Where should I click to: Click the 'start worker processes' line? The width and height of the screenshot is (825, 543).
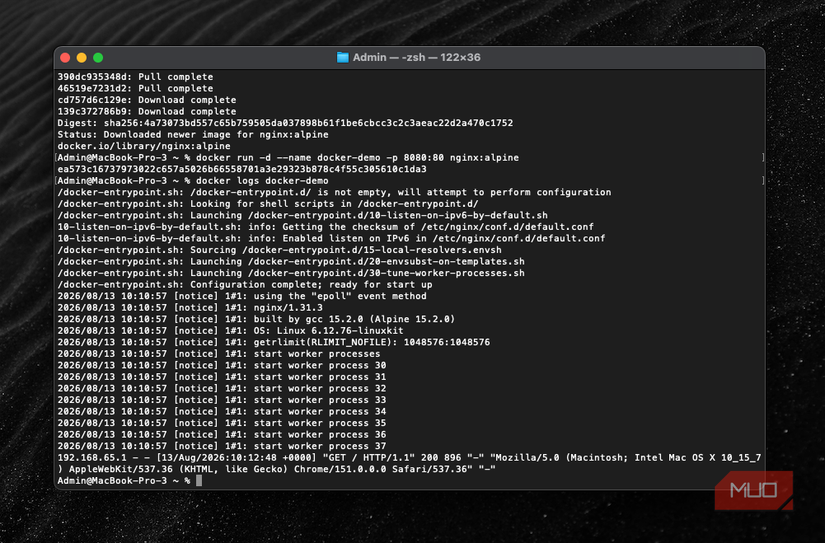coord(219,354)
